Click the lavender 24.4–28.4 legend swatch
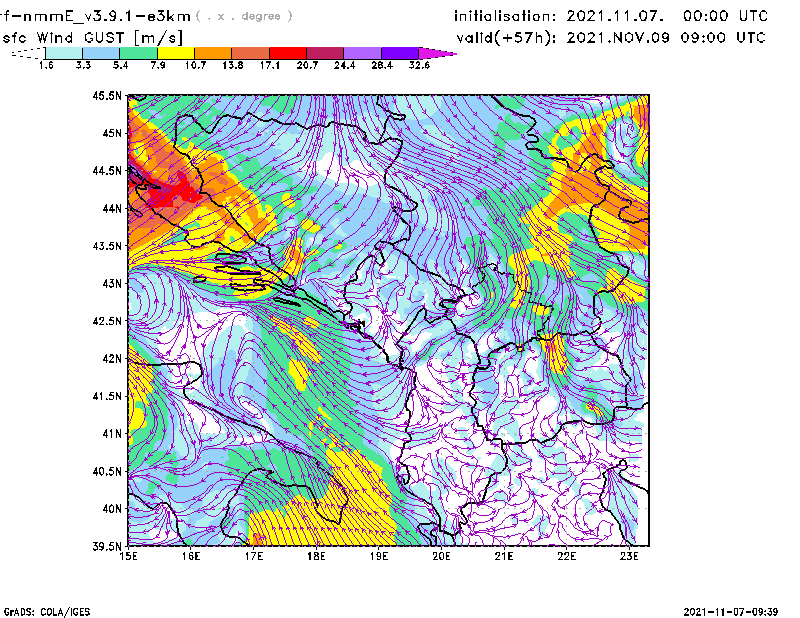Viewport: 800px width, 618px height. [362, 53]
